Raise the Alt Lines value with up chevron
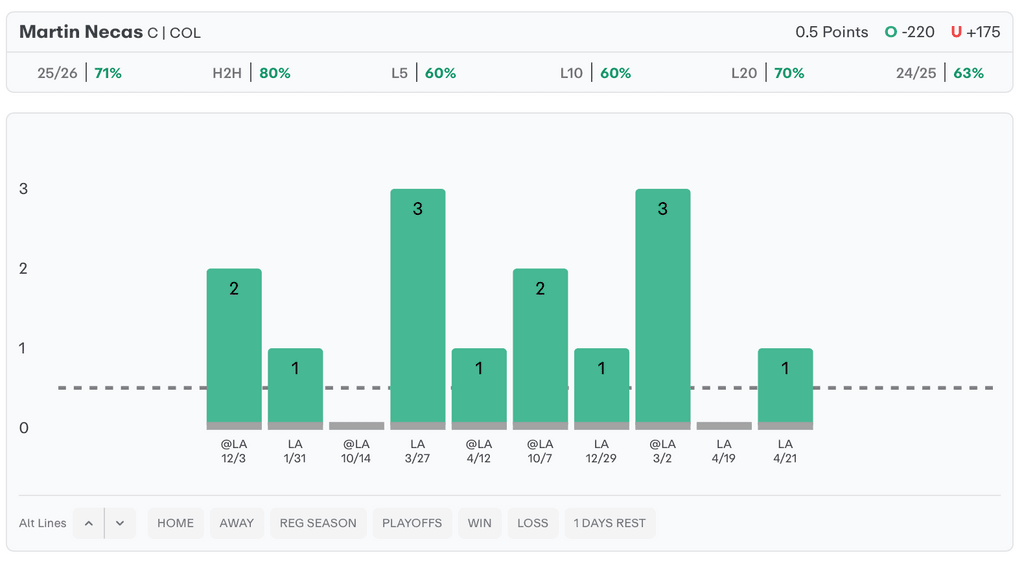Viewport: 1024px width, 563px height. (x=88, y=523)
